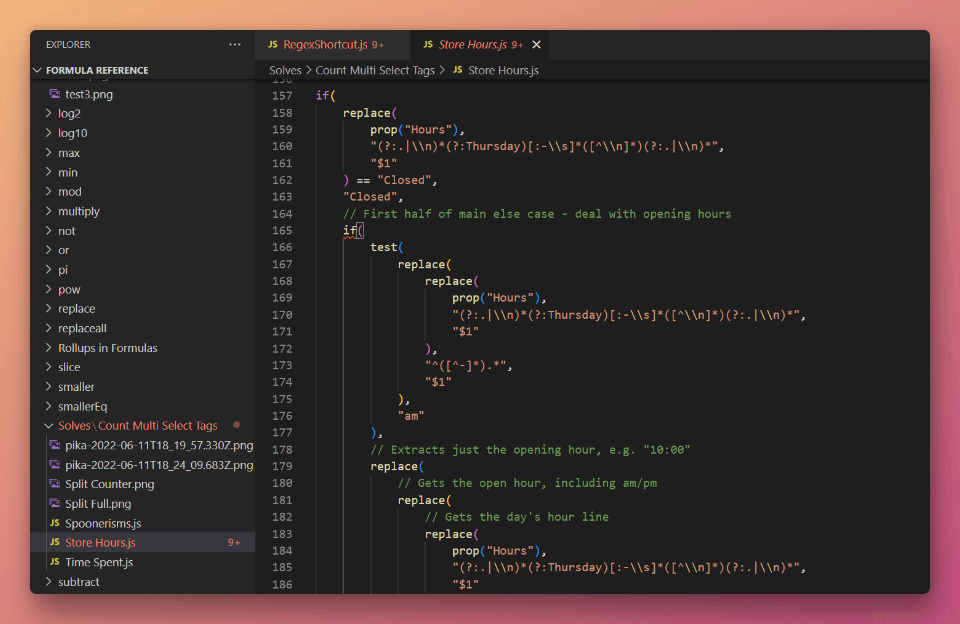This screenshot has width=960, height=624.
Task: Close the Store Hours.js tab
Action: (536, 45)
